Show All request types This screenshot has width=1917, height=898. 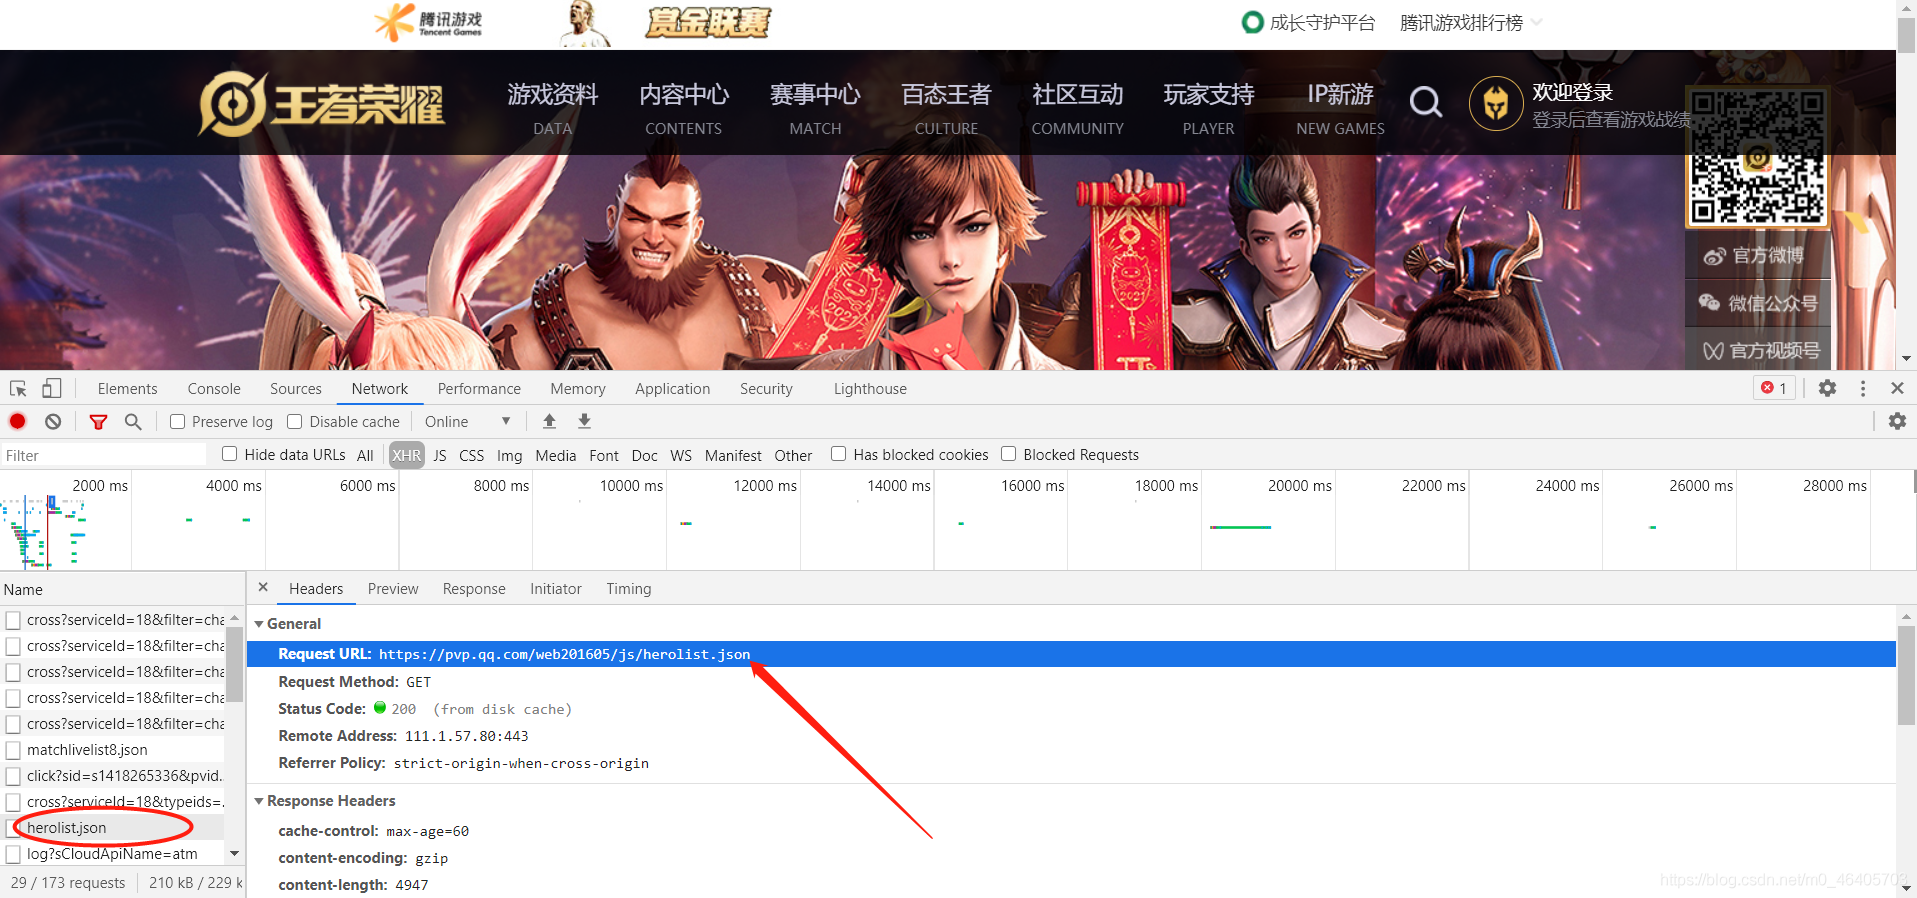tap(365, 455)
